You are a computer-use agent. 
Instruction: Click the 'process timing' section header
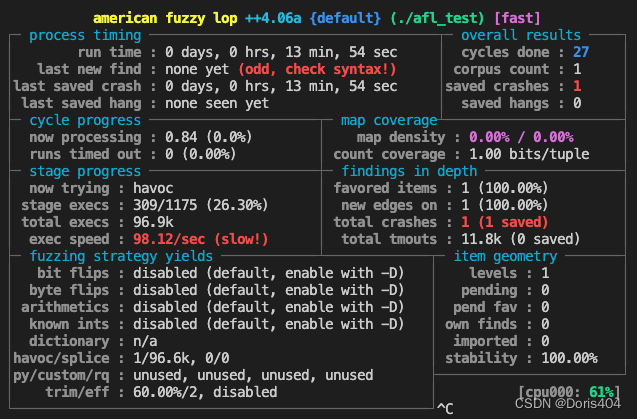(x=85, y=36)
